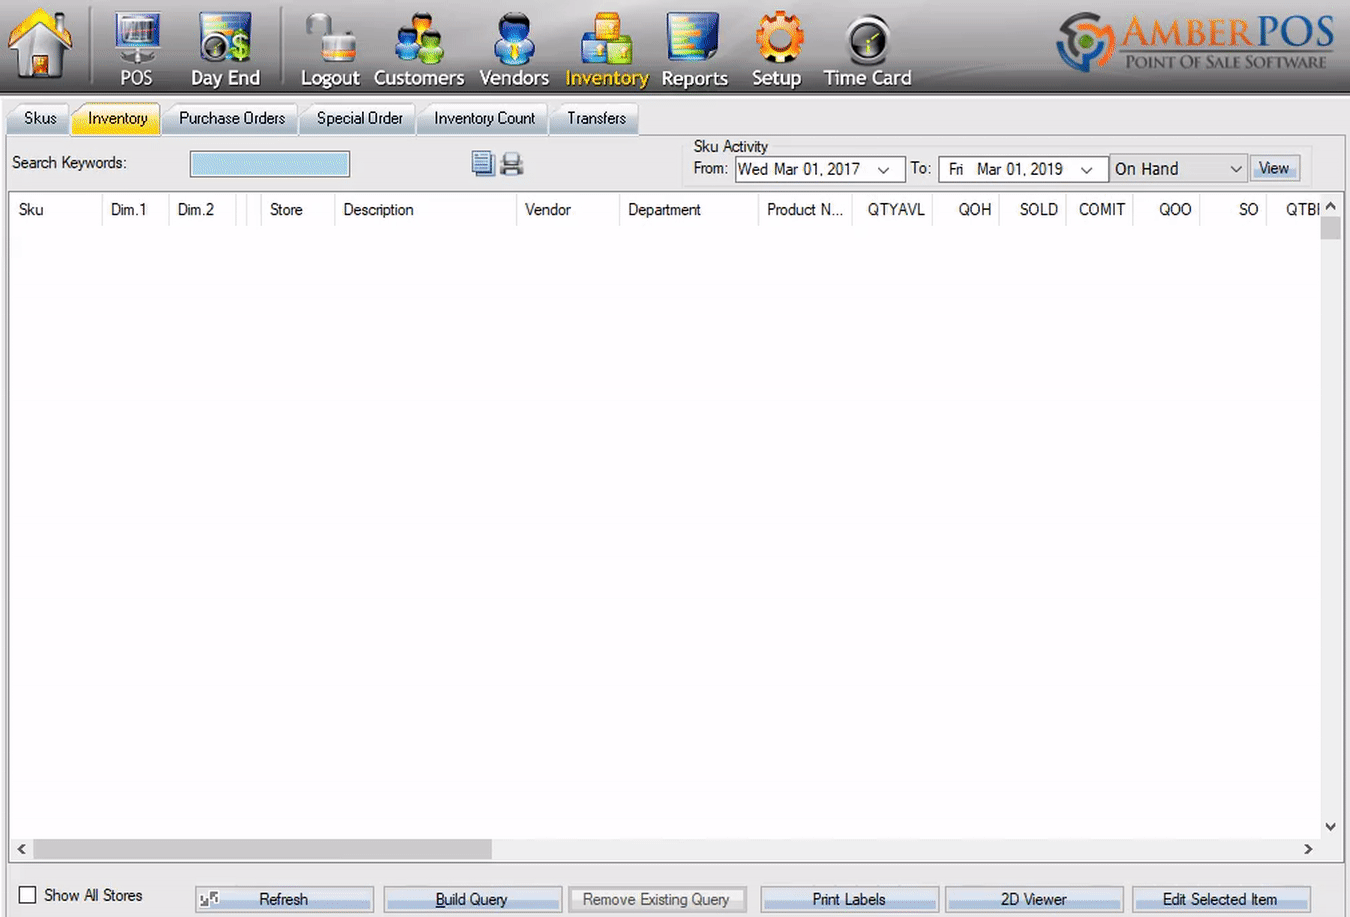Image resolution: width=1350 pixels, height=917 pixels.
Task: Open the 2D Viewer
Action: click(1034, 899)
